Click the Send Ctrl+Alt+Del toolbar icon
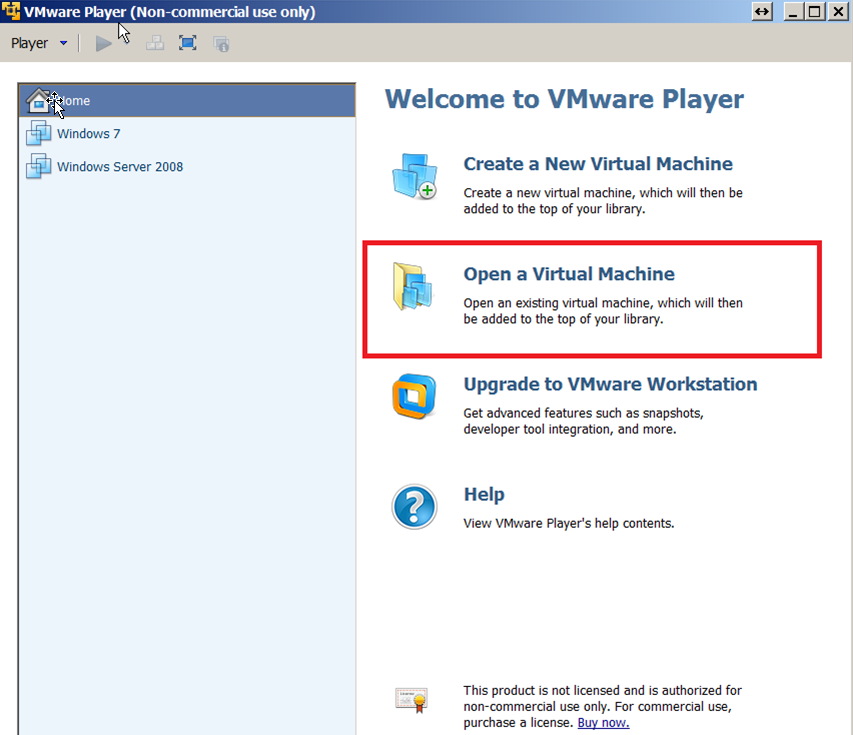This screenshot has height=735, width=853. [155, 43]
